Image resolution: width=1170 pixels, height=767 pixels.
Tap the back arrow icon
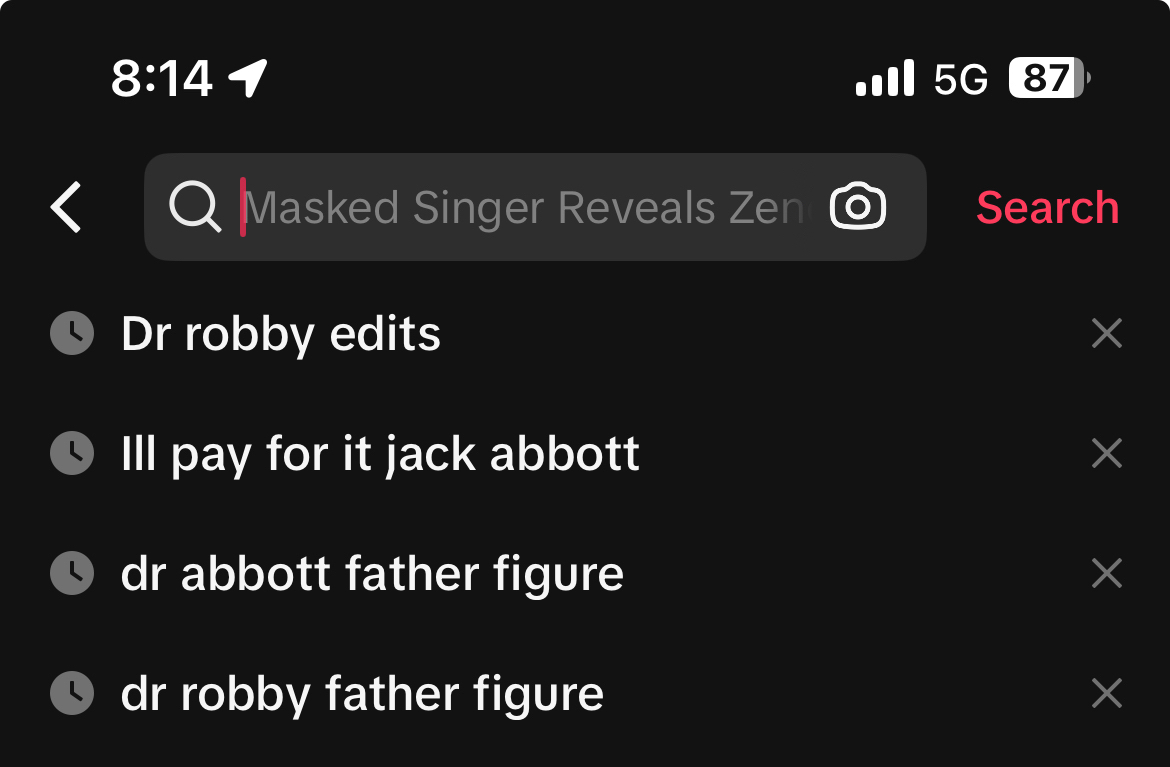coord(66,208)
